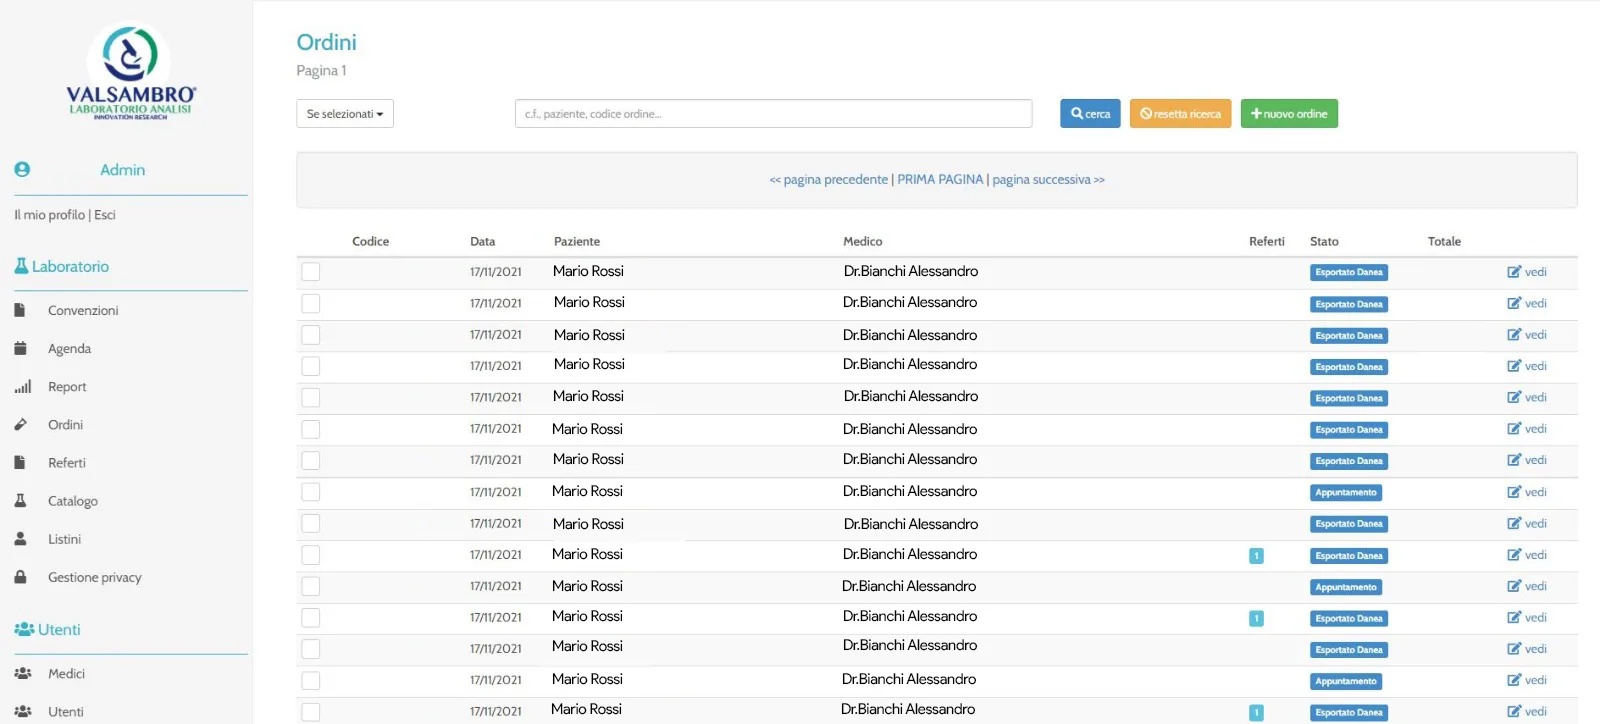Open Listini via its person icon
1600x724 pixels.
pyautogui.click(x=20, y=538)
